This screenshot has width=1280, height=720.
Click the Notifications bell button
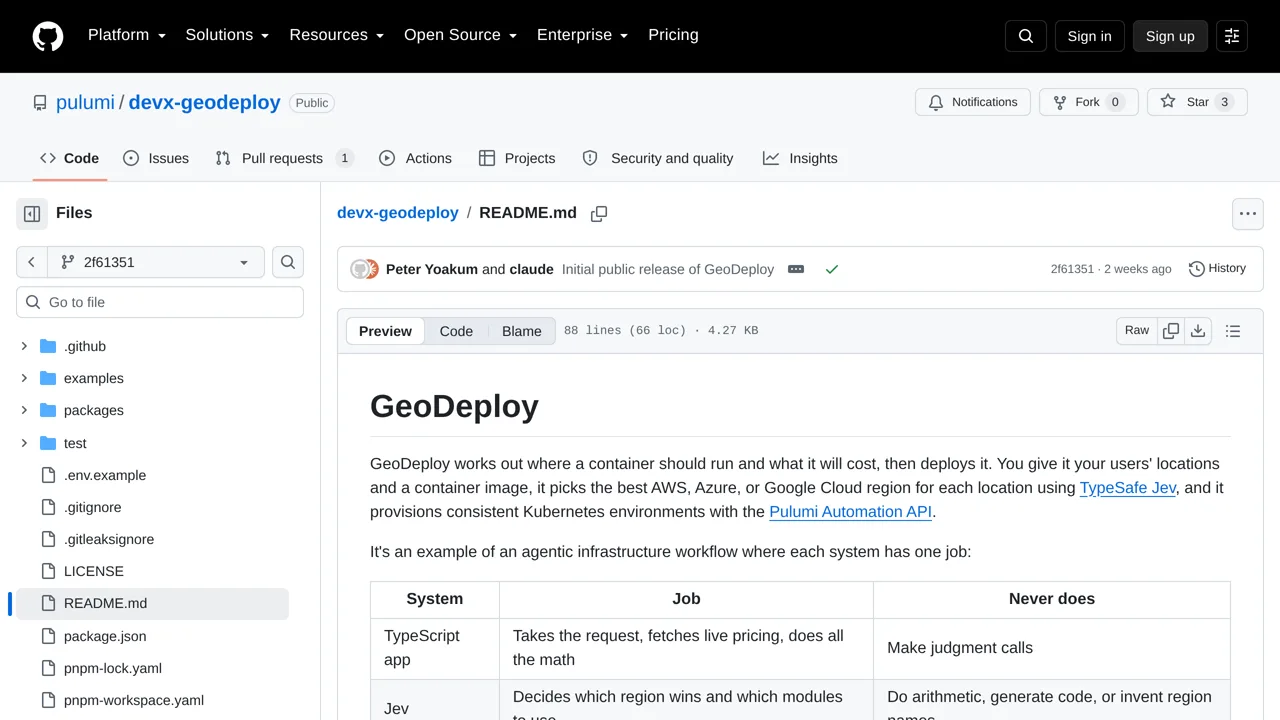pyautogui.click(x=973, y=102)
